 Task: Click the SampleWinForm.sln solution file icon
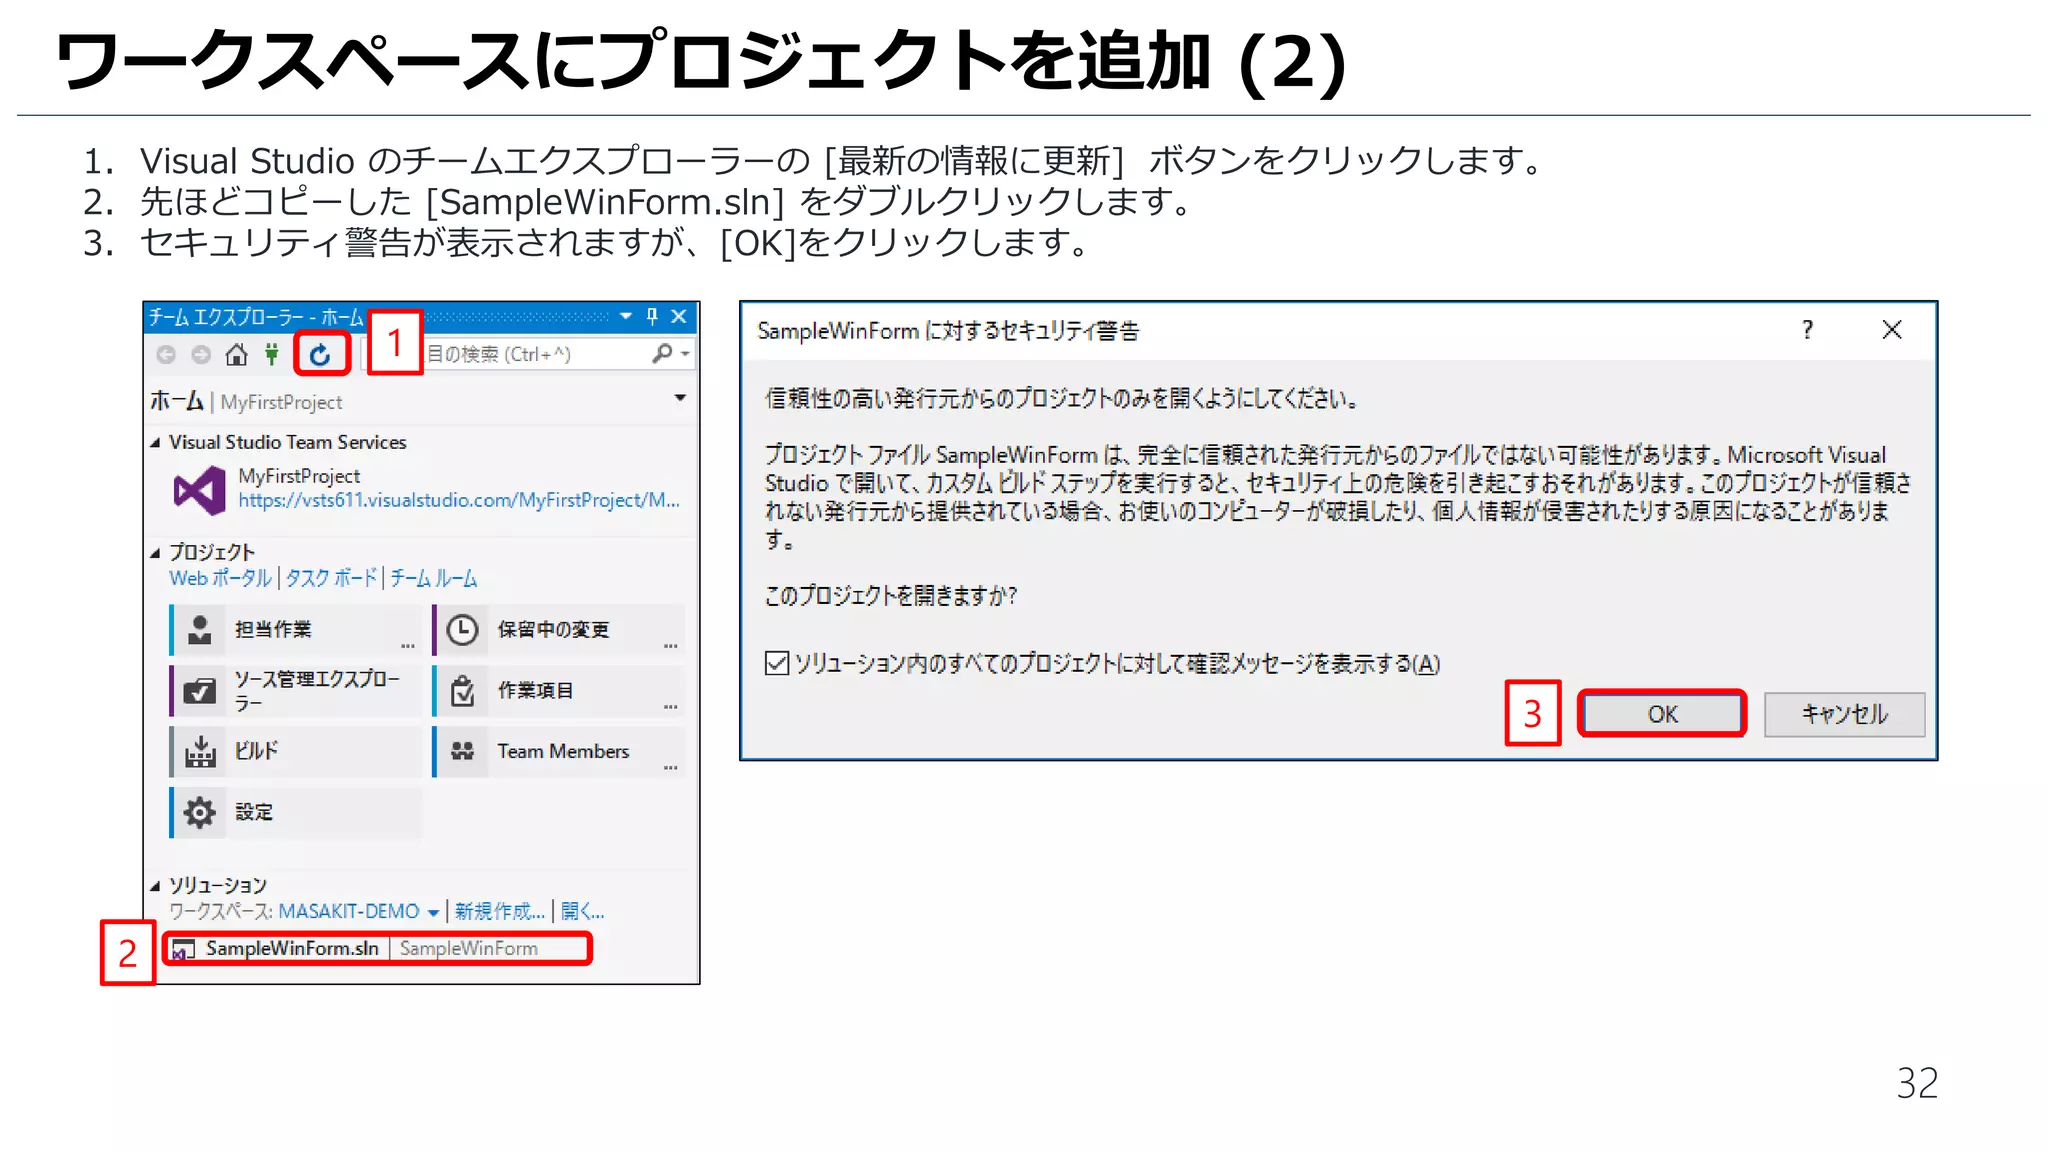(x=183, y=949)
